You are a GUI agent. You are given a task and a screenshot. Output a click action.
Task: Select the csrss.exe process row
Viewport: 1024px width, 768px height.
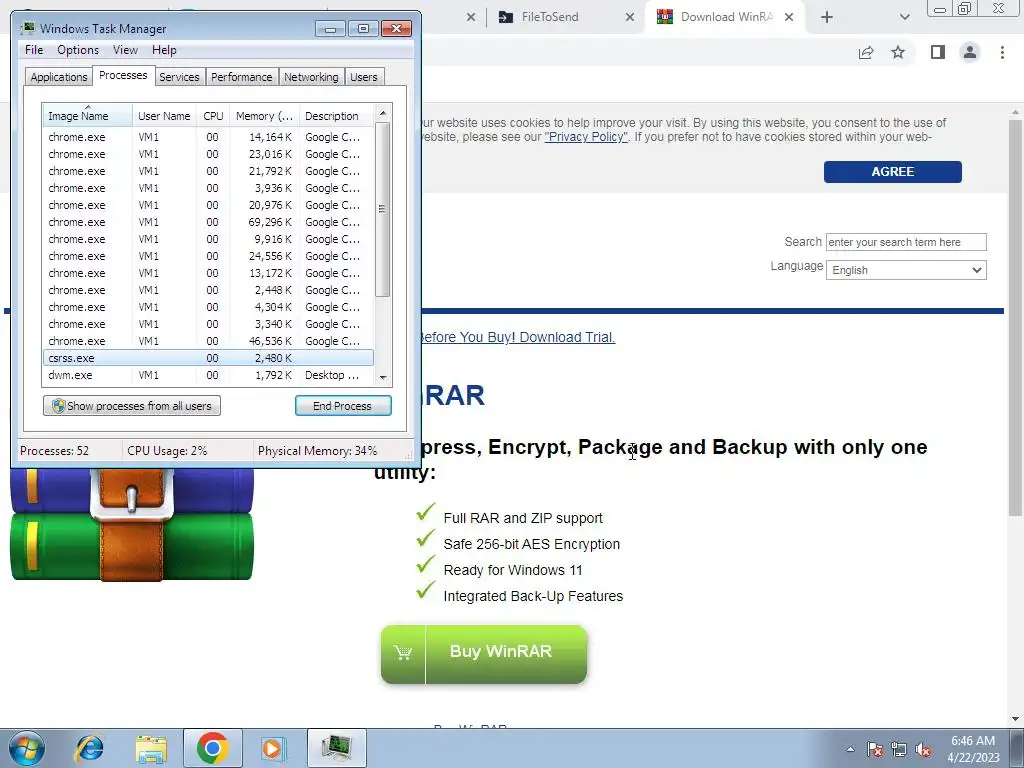coord(208,358)
